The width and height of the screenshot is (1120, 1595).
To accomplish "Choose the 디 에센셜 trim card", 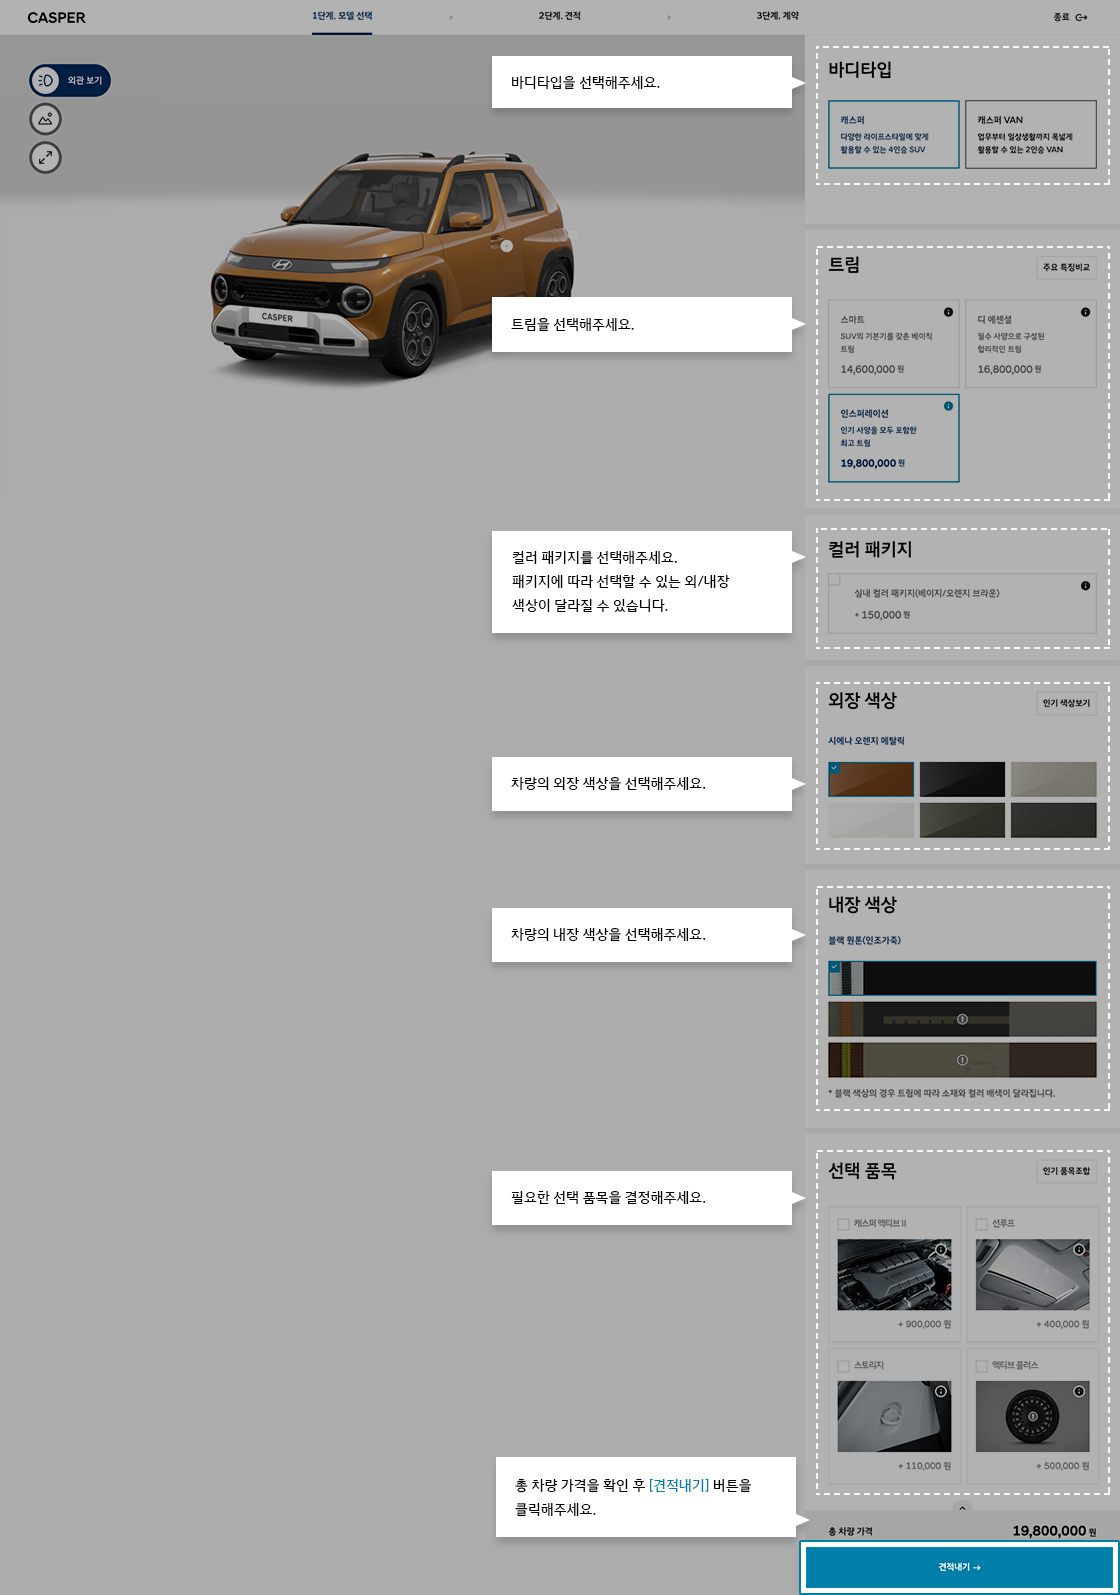I will (x=1031, y=343).
